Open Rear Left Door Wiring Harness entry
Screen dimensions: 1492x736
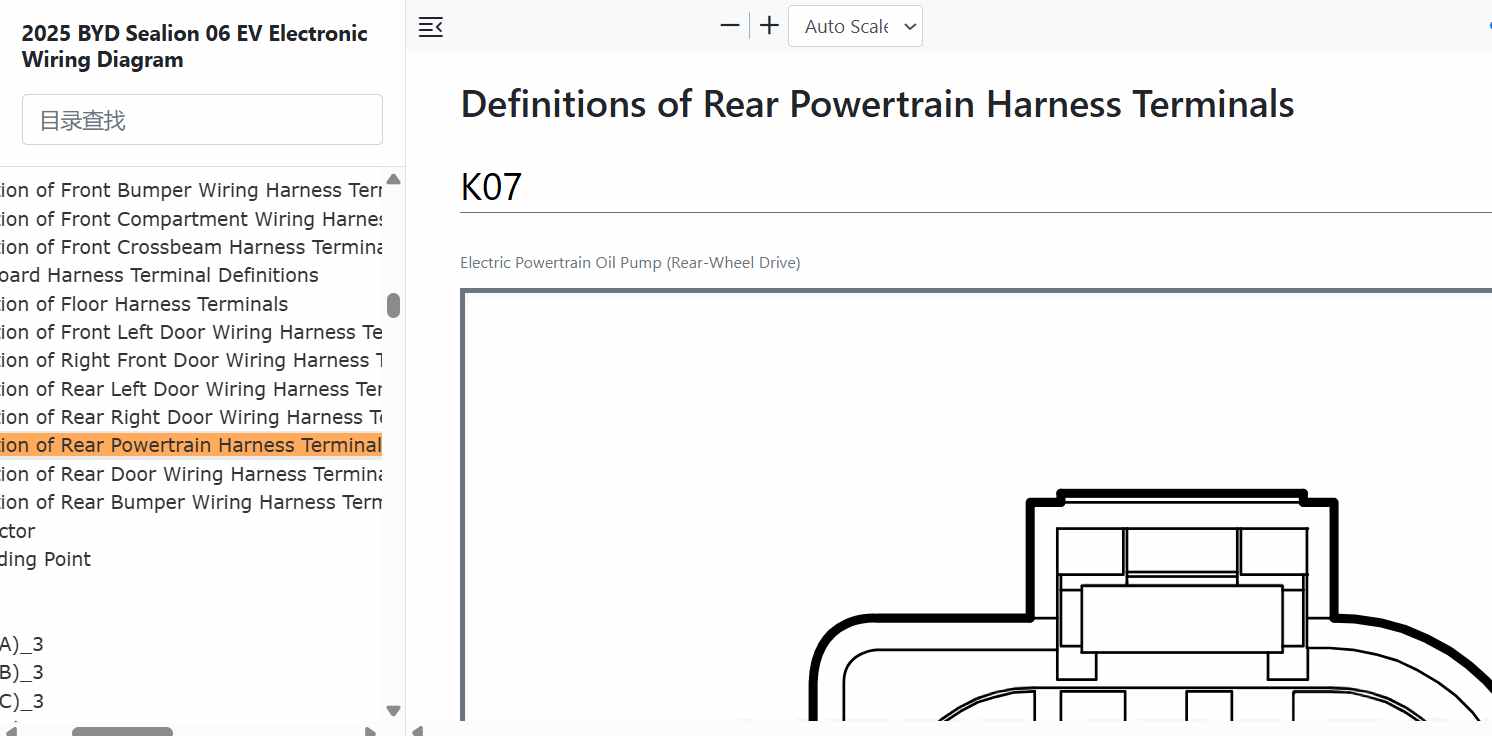coord(191,389)
